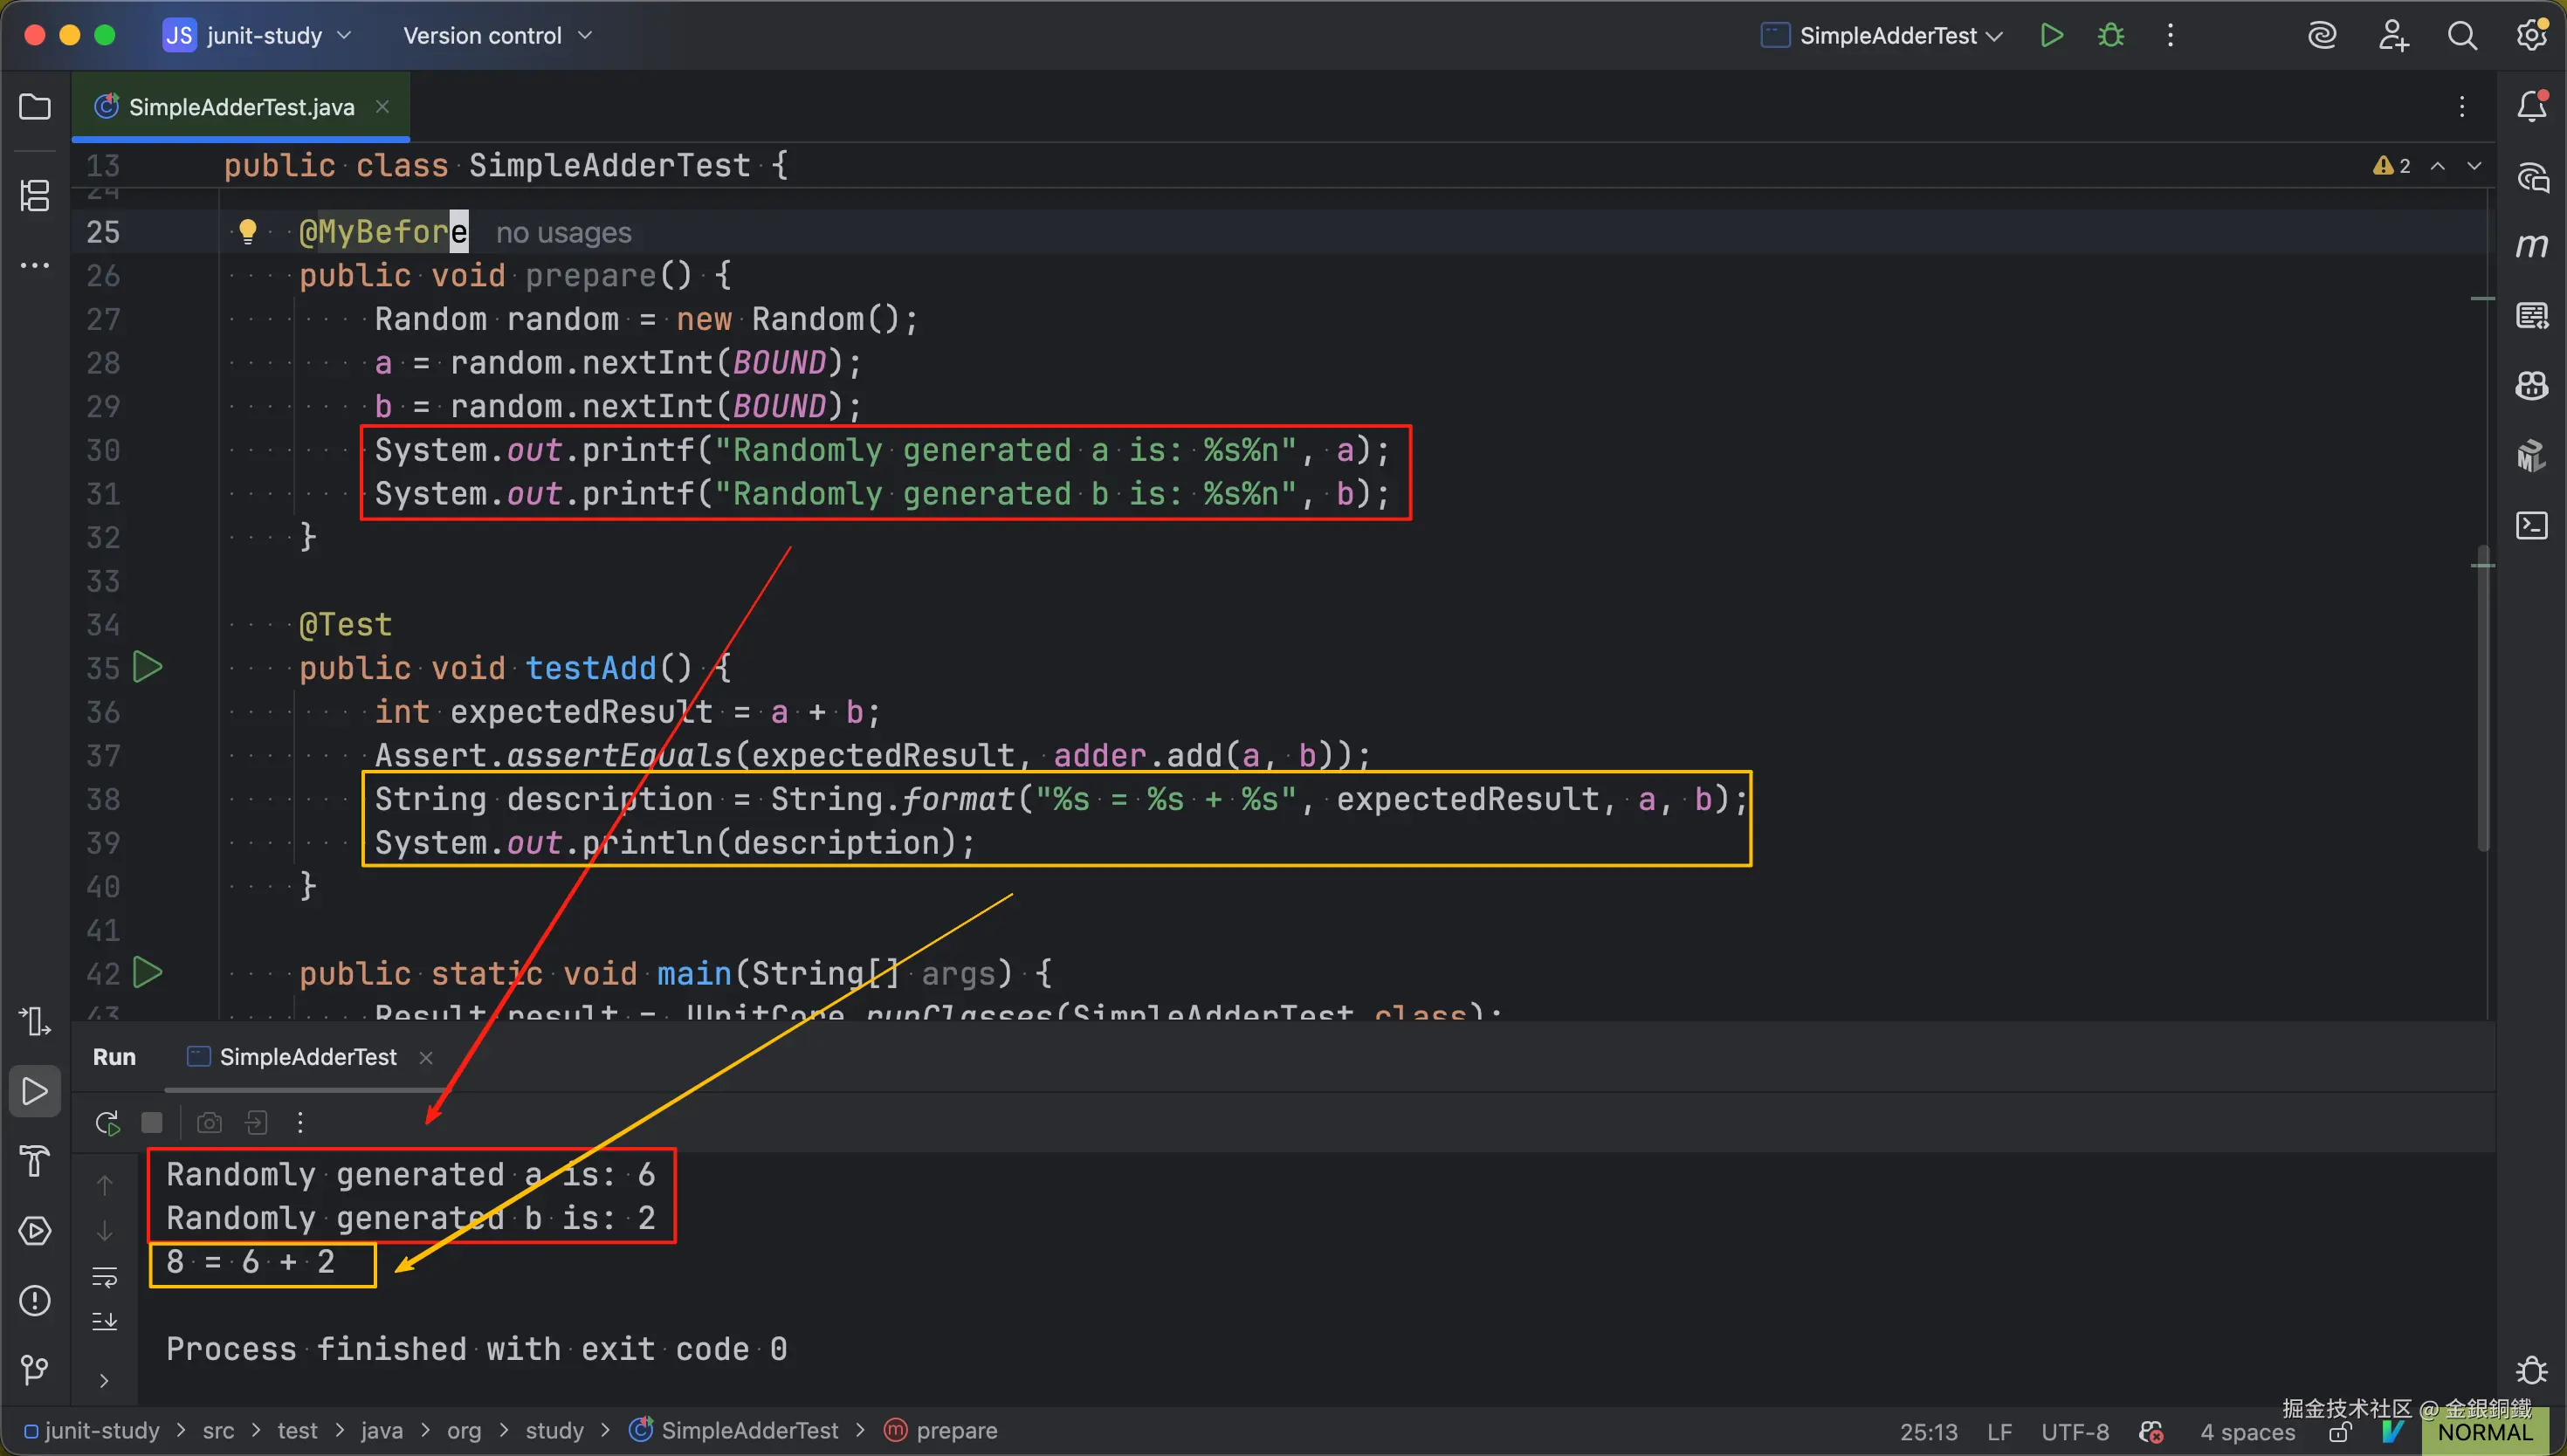
Task: Open the Structure tool window
Action: [x=35, y=195]
